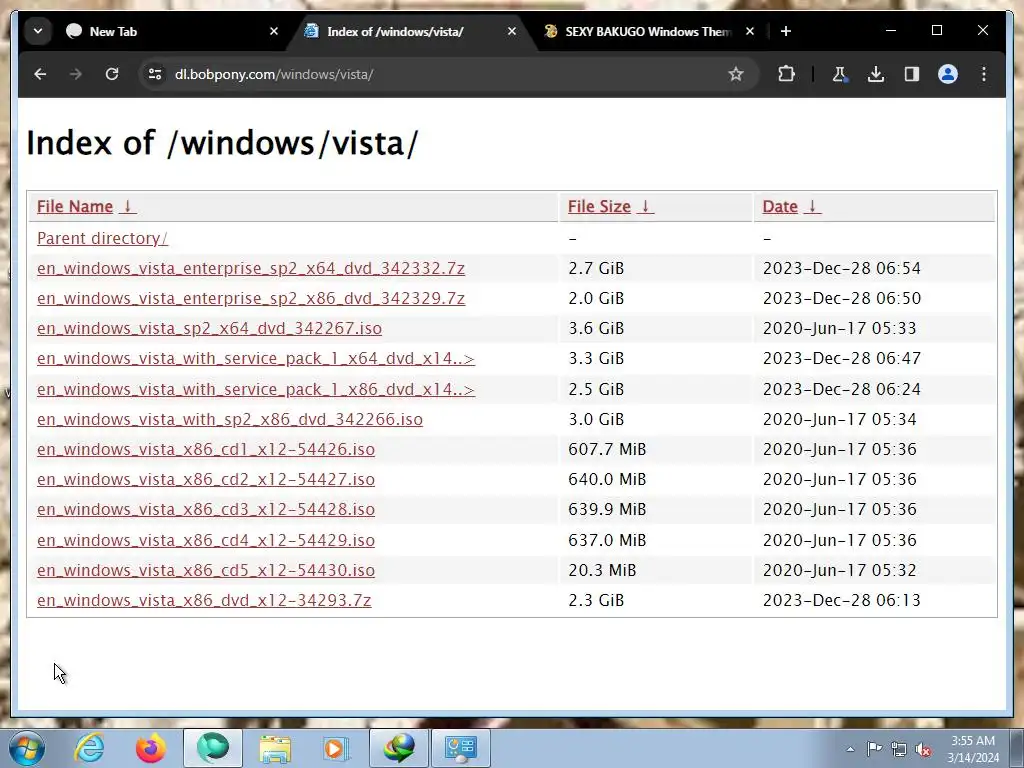Image resolution: width=1024 pixels, height=768 pixels.
Task: Open Internet Download Manager taskbar icon
Action: (399, 748)
